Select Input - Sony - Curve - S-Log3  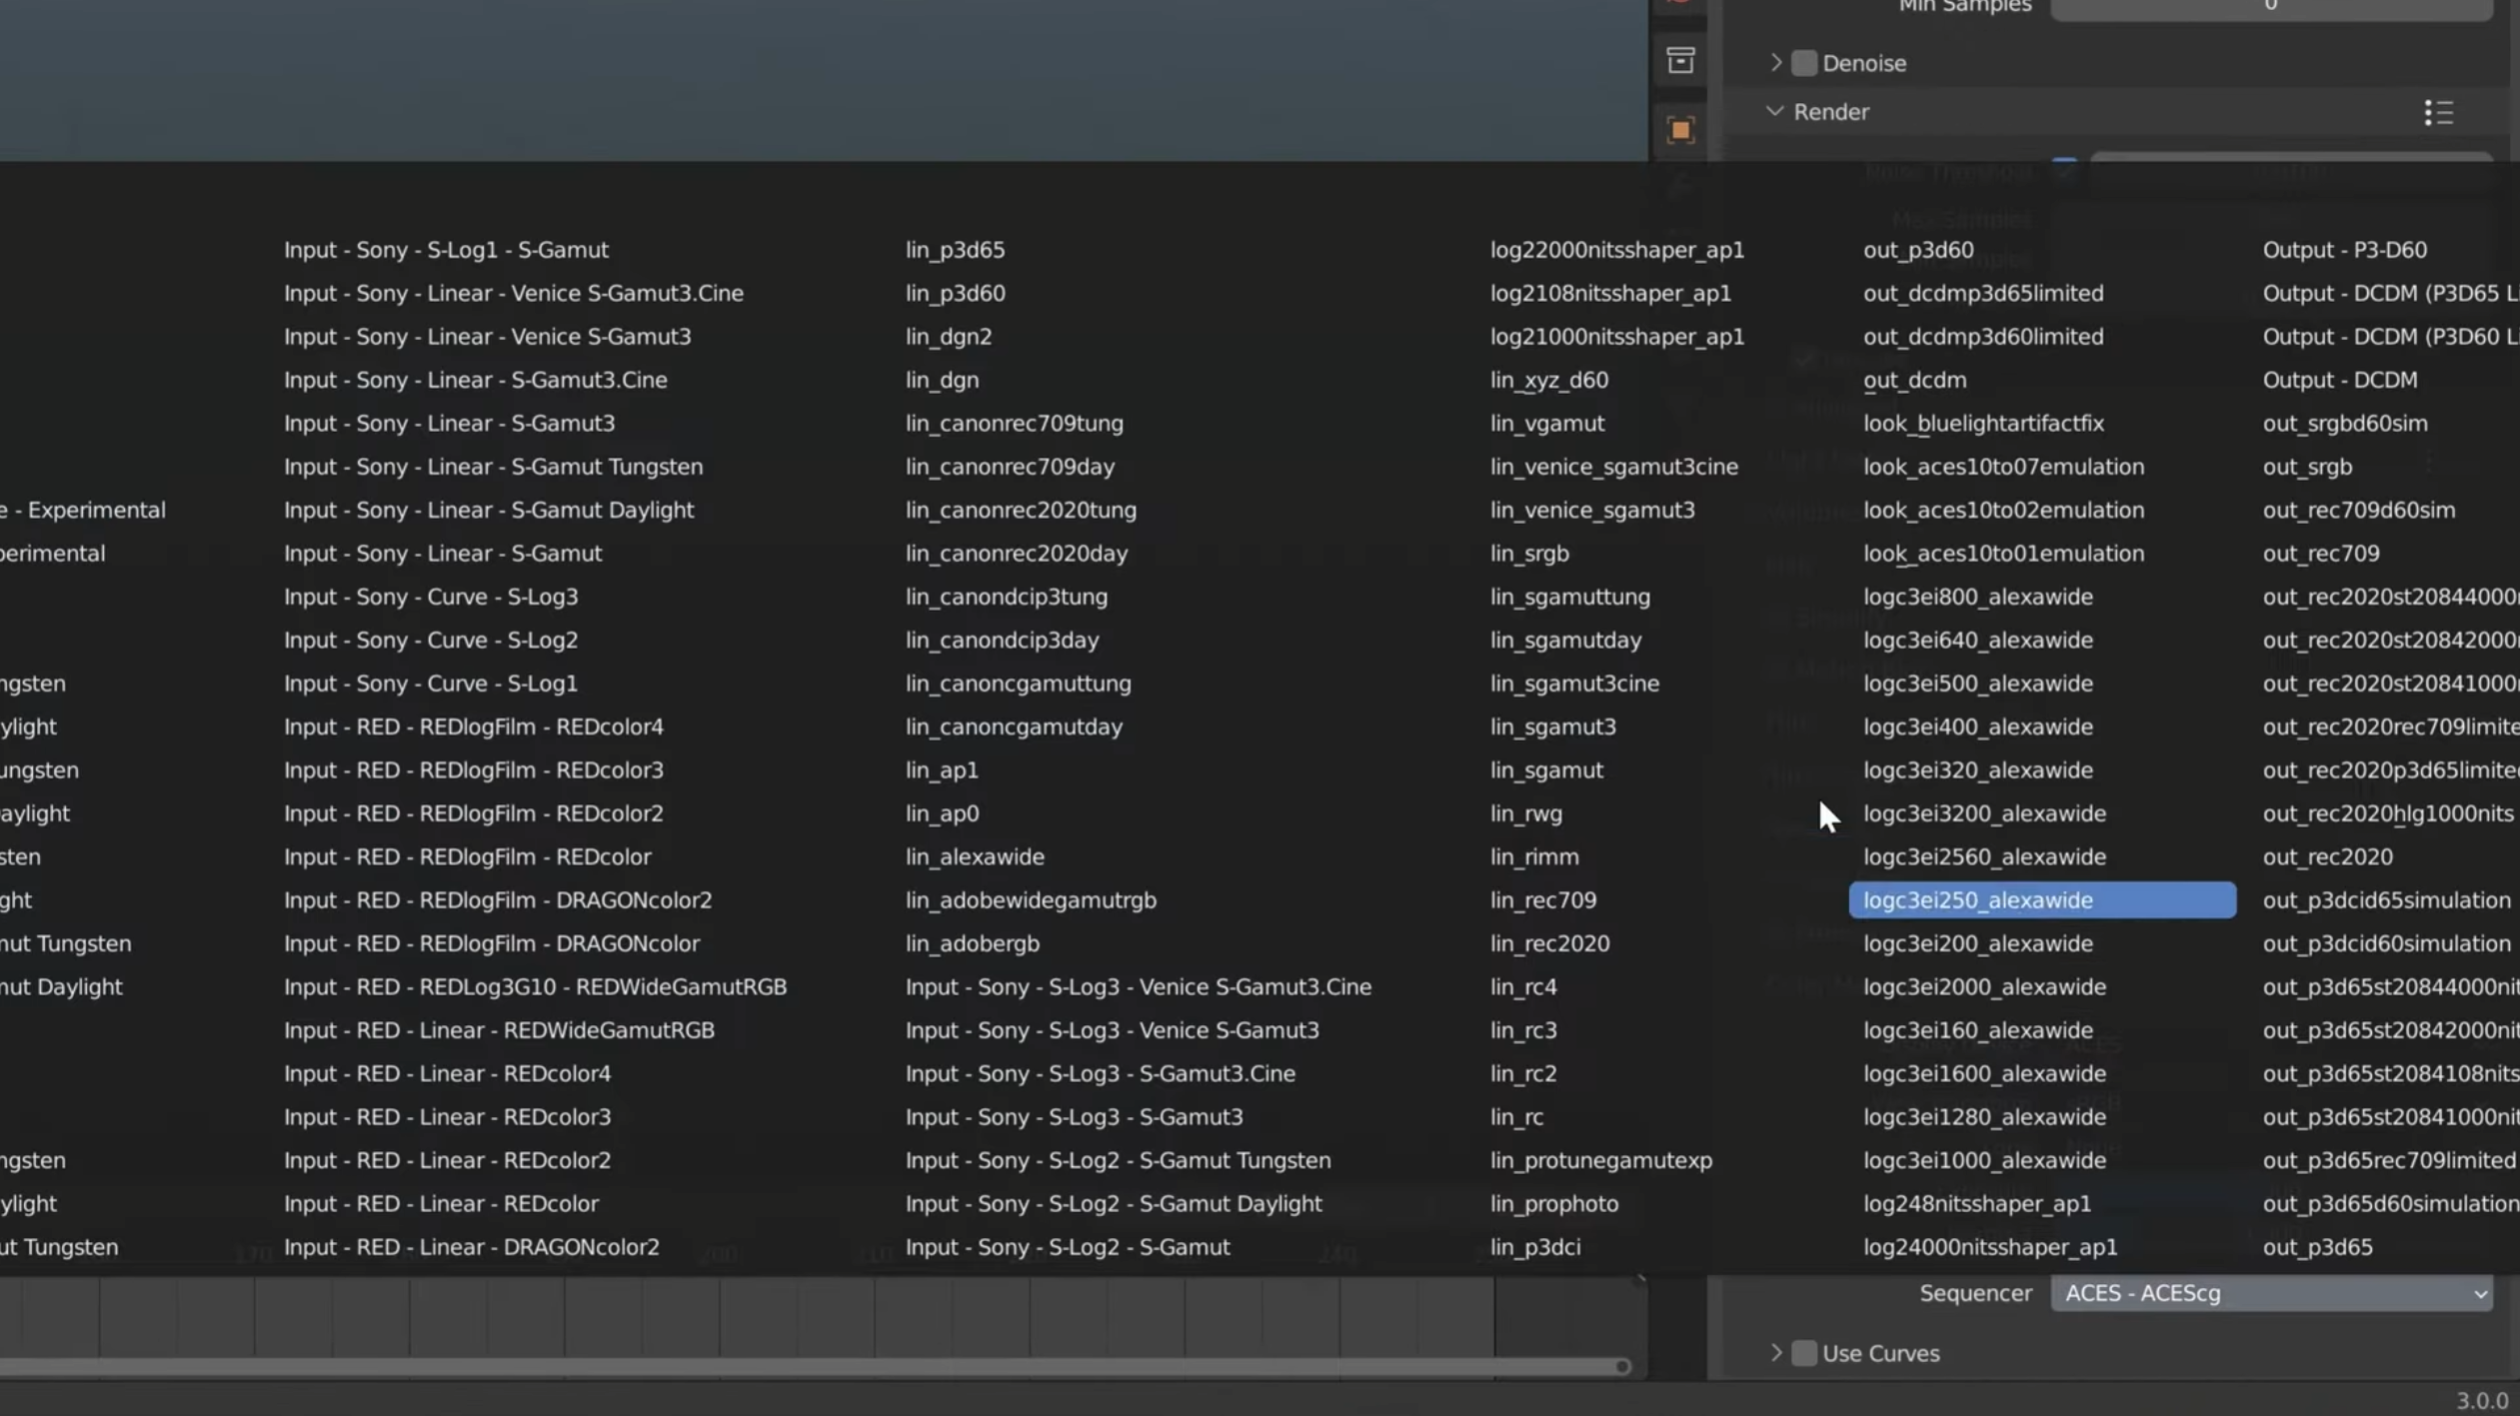point(430,597)
